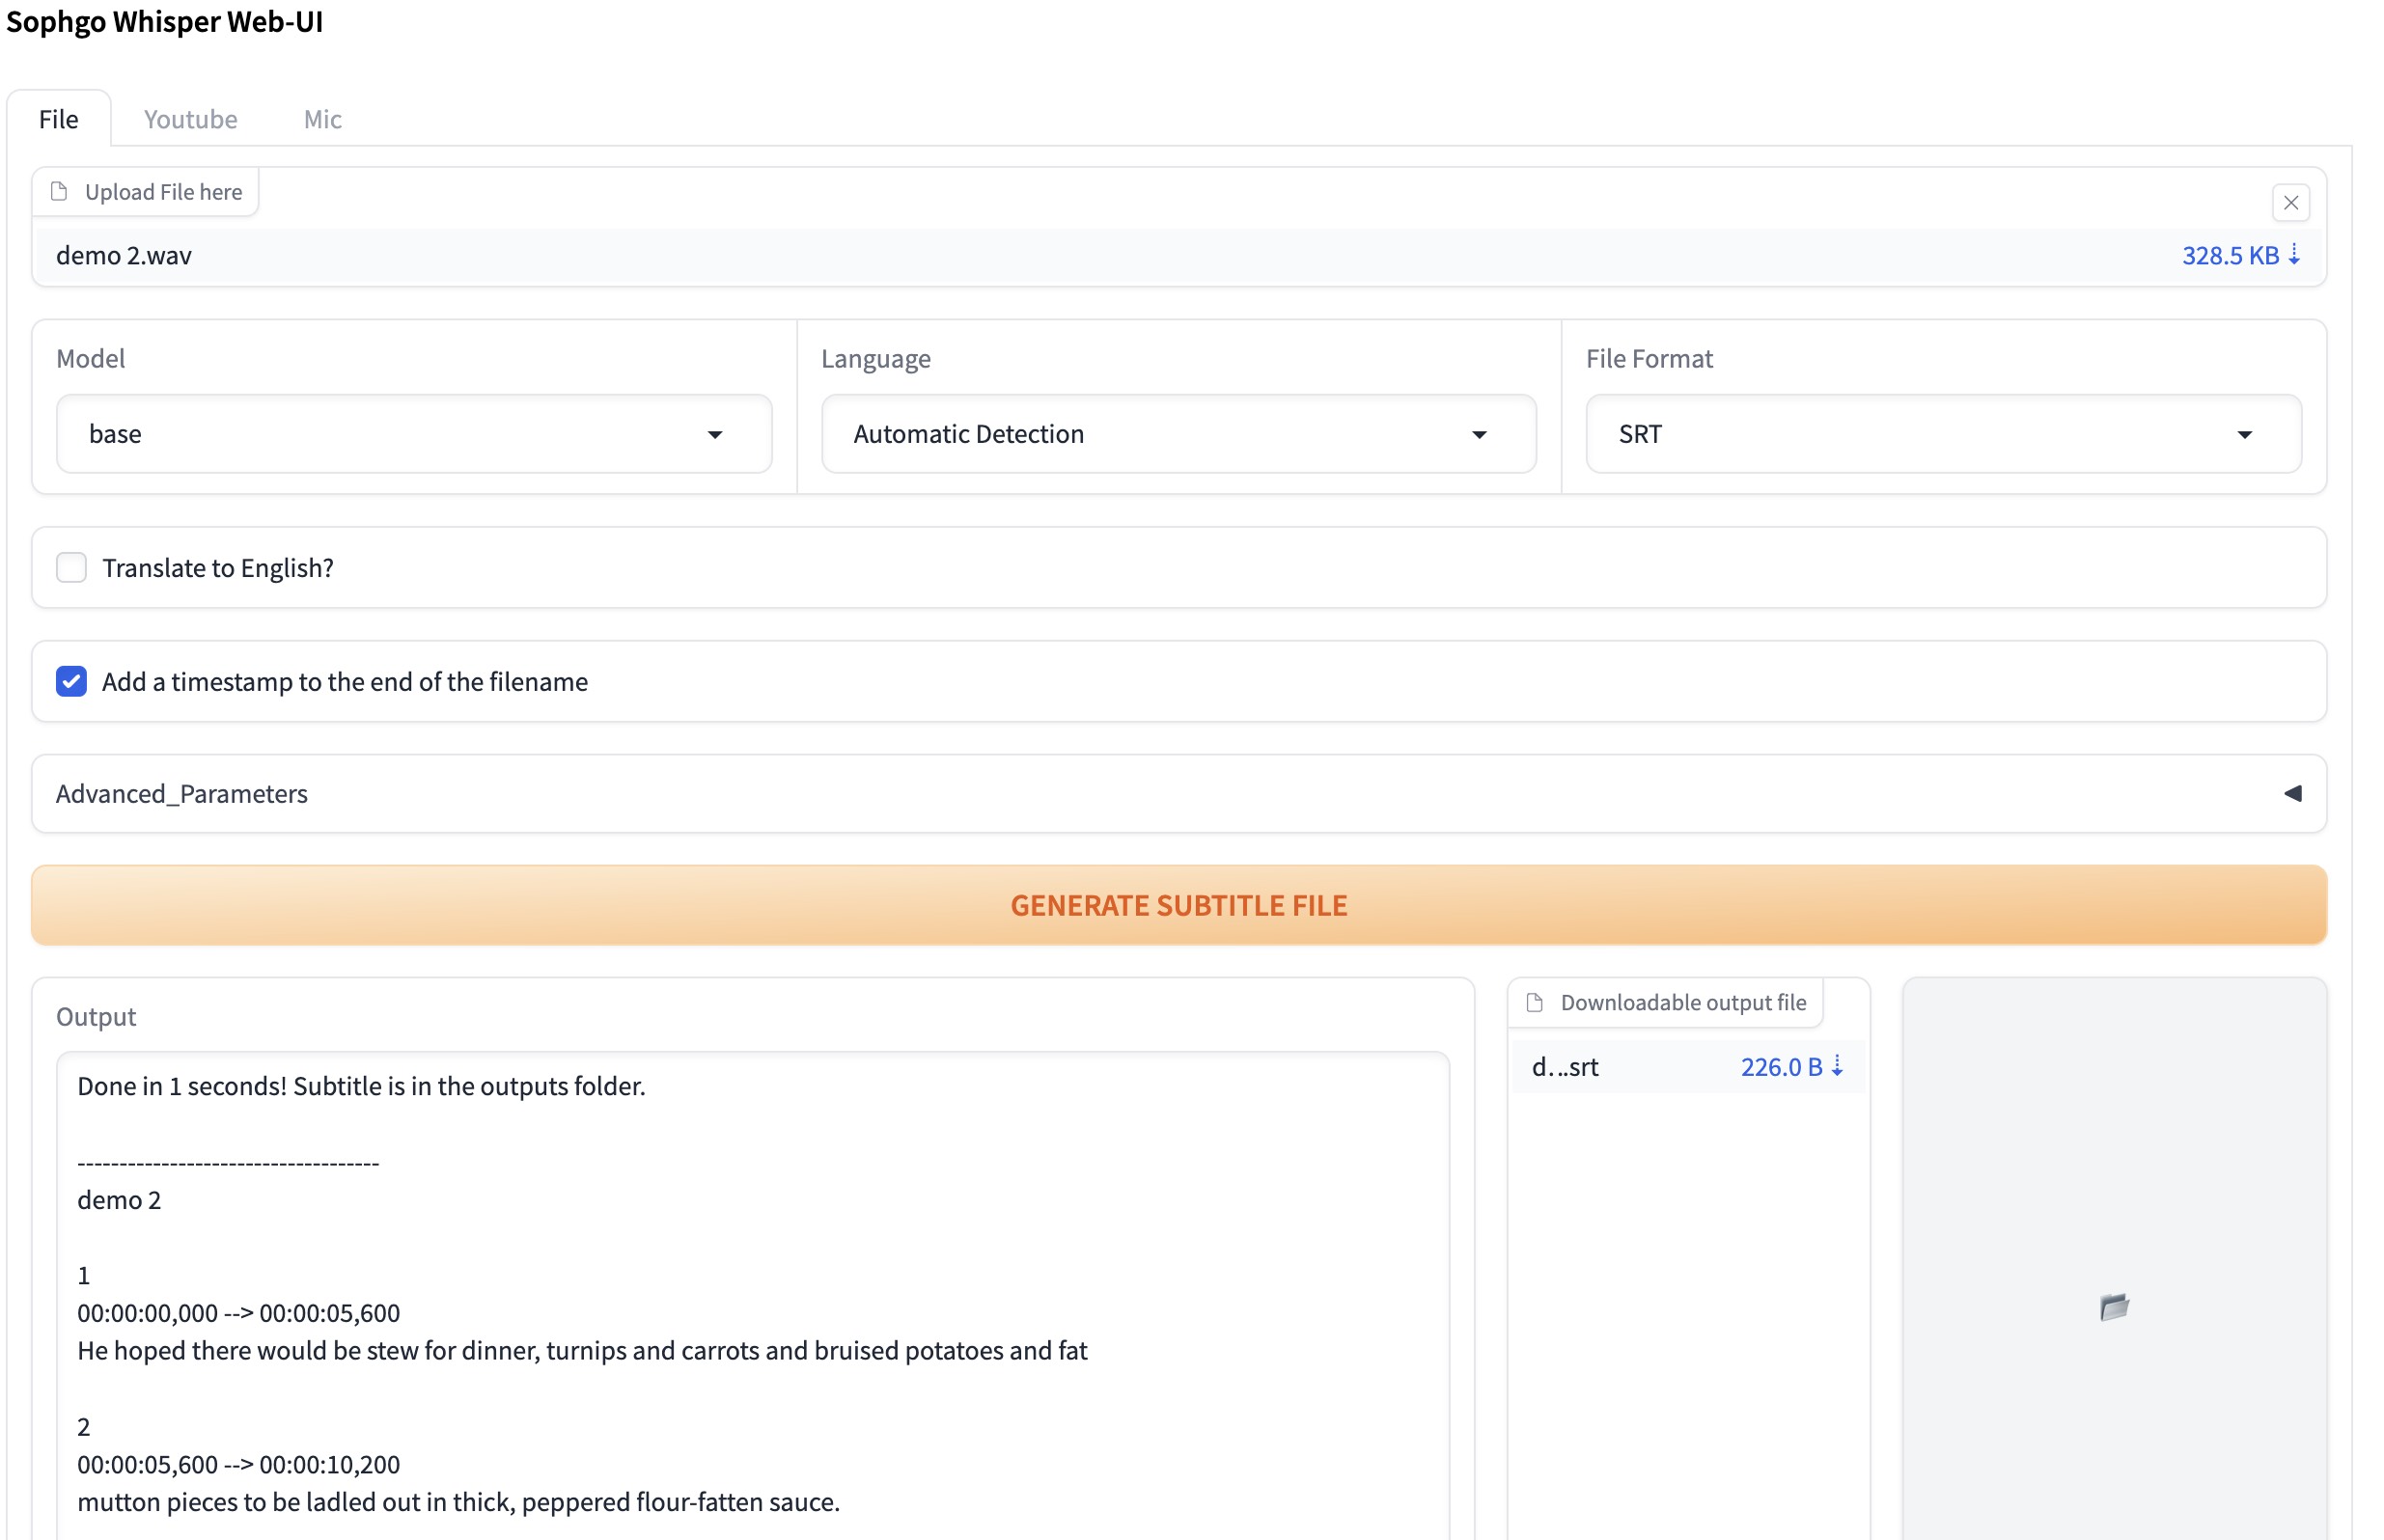The image size is (2384, 1540).
Task: Click the Model dropdown arrow icon
Action: (714, 434)
